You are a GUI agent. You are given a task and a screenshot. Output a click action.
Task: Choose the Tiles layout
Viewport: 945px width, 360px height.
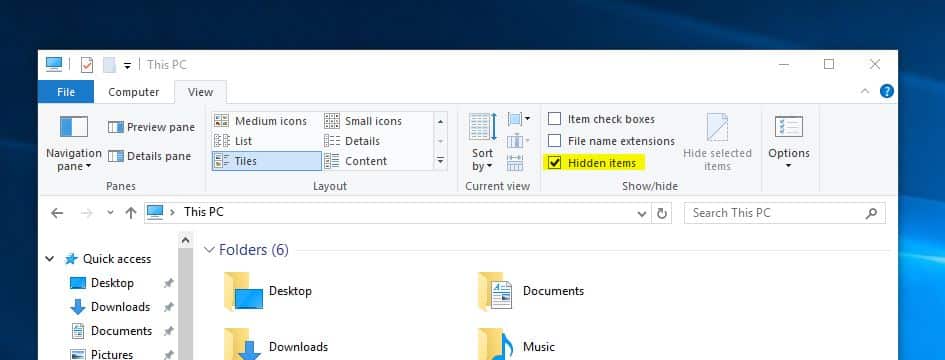(x=266, y=161)
